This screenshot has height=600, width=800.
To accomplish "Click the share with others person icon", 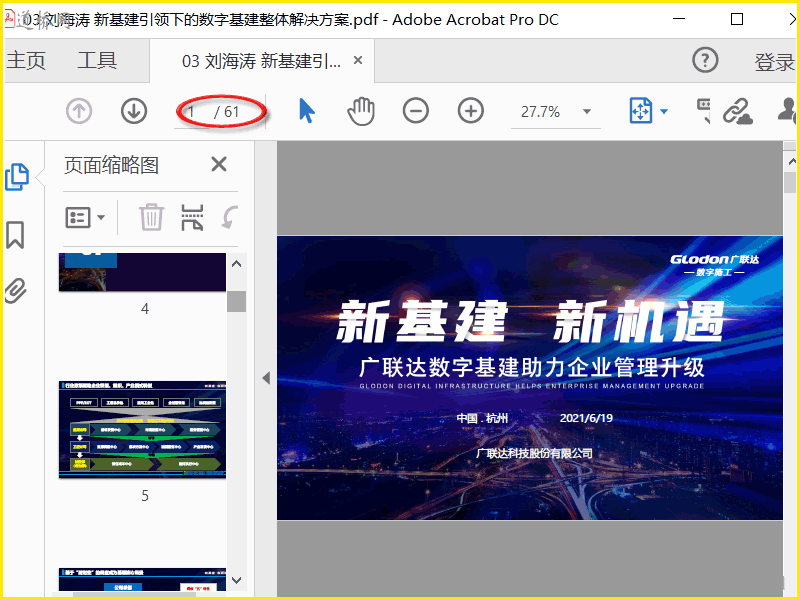I will click(788, 110).
